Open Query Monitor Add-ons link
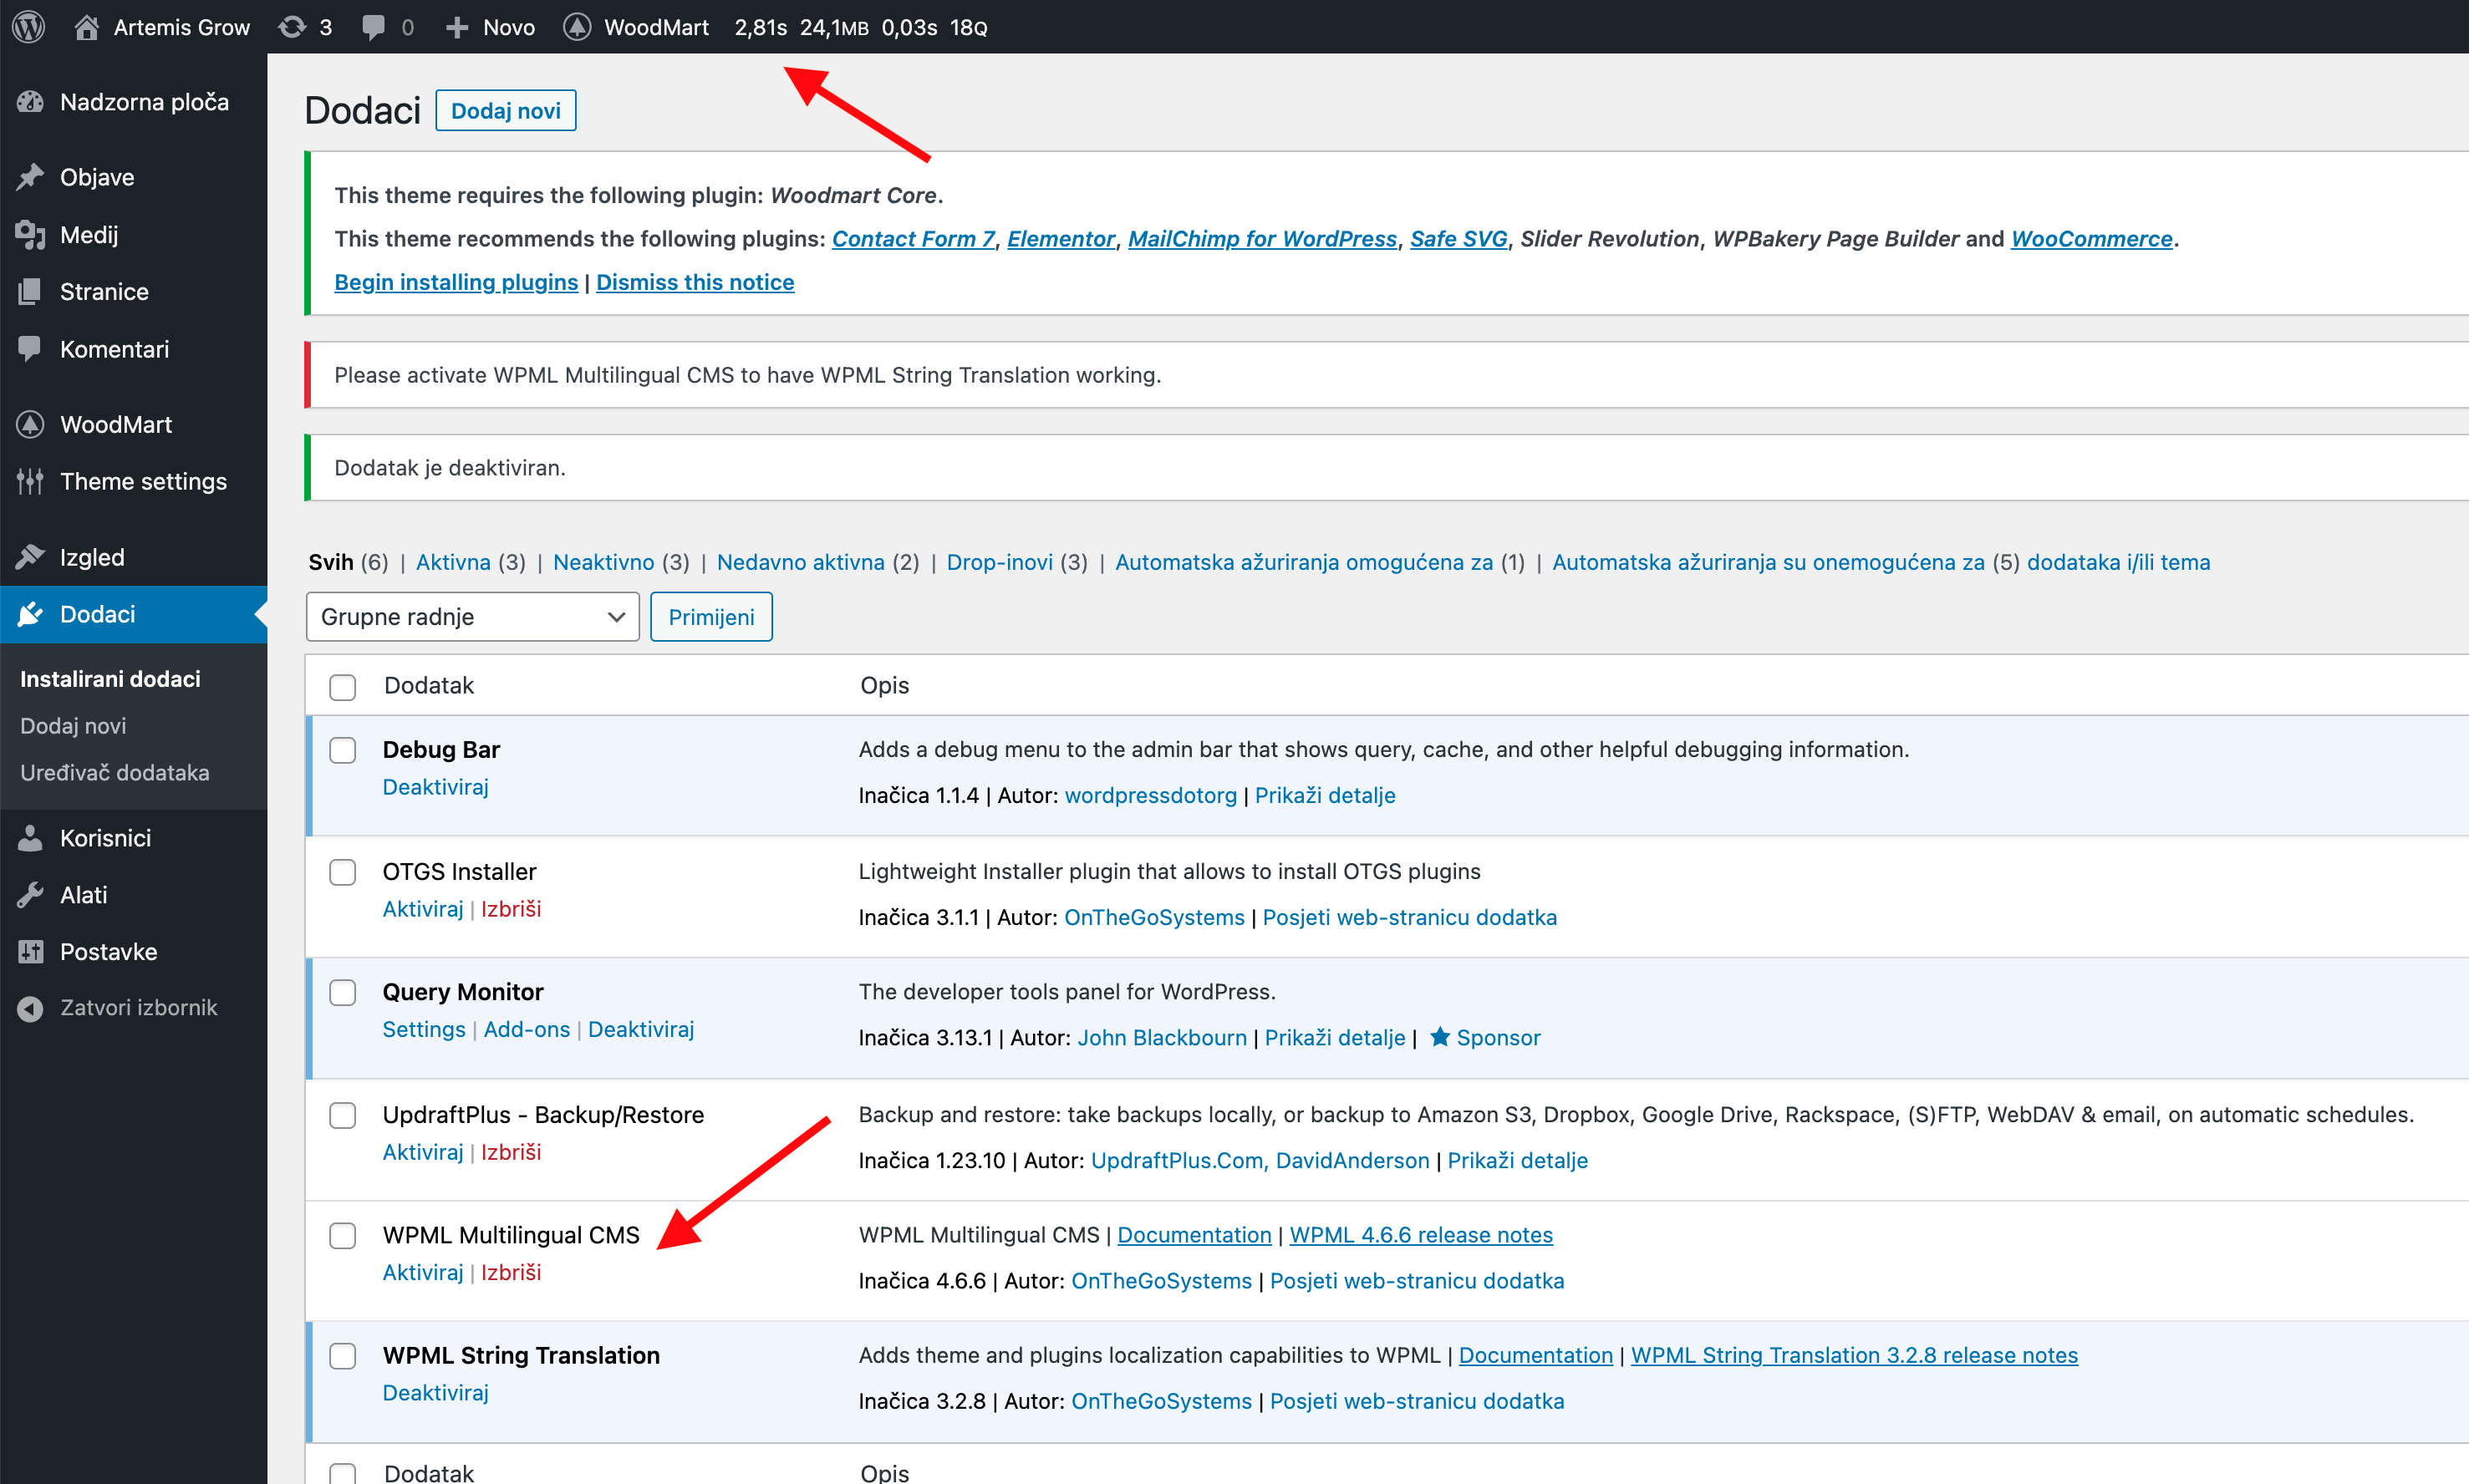Screen dimensions: 2469x1484 pos(527,1029)
